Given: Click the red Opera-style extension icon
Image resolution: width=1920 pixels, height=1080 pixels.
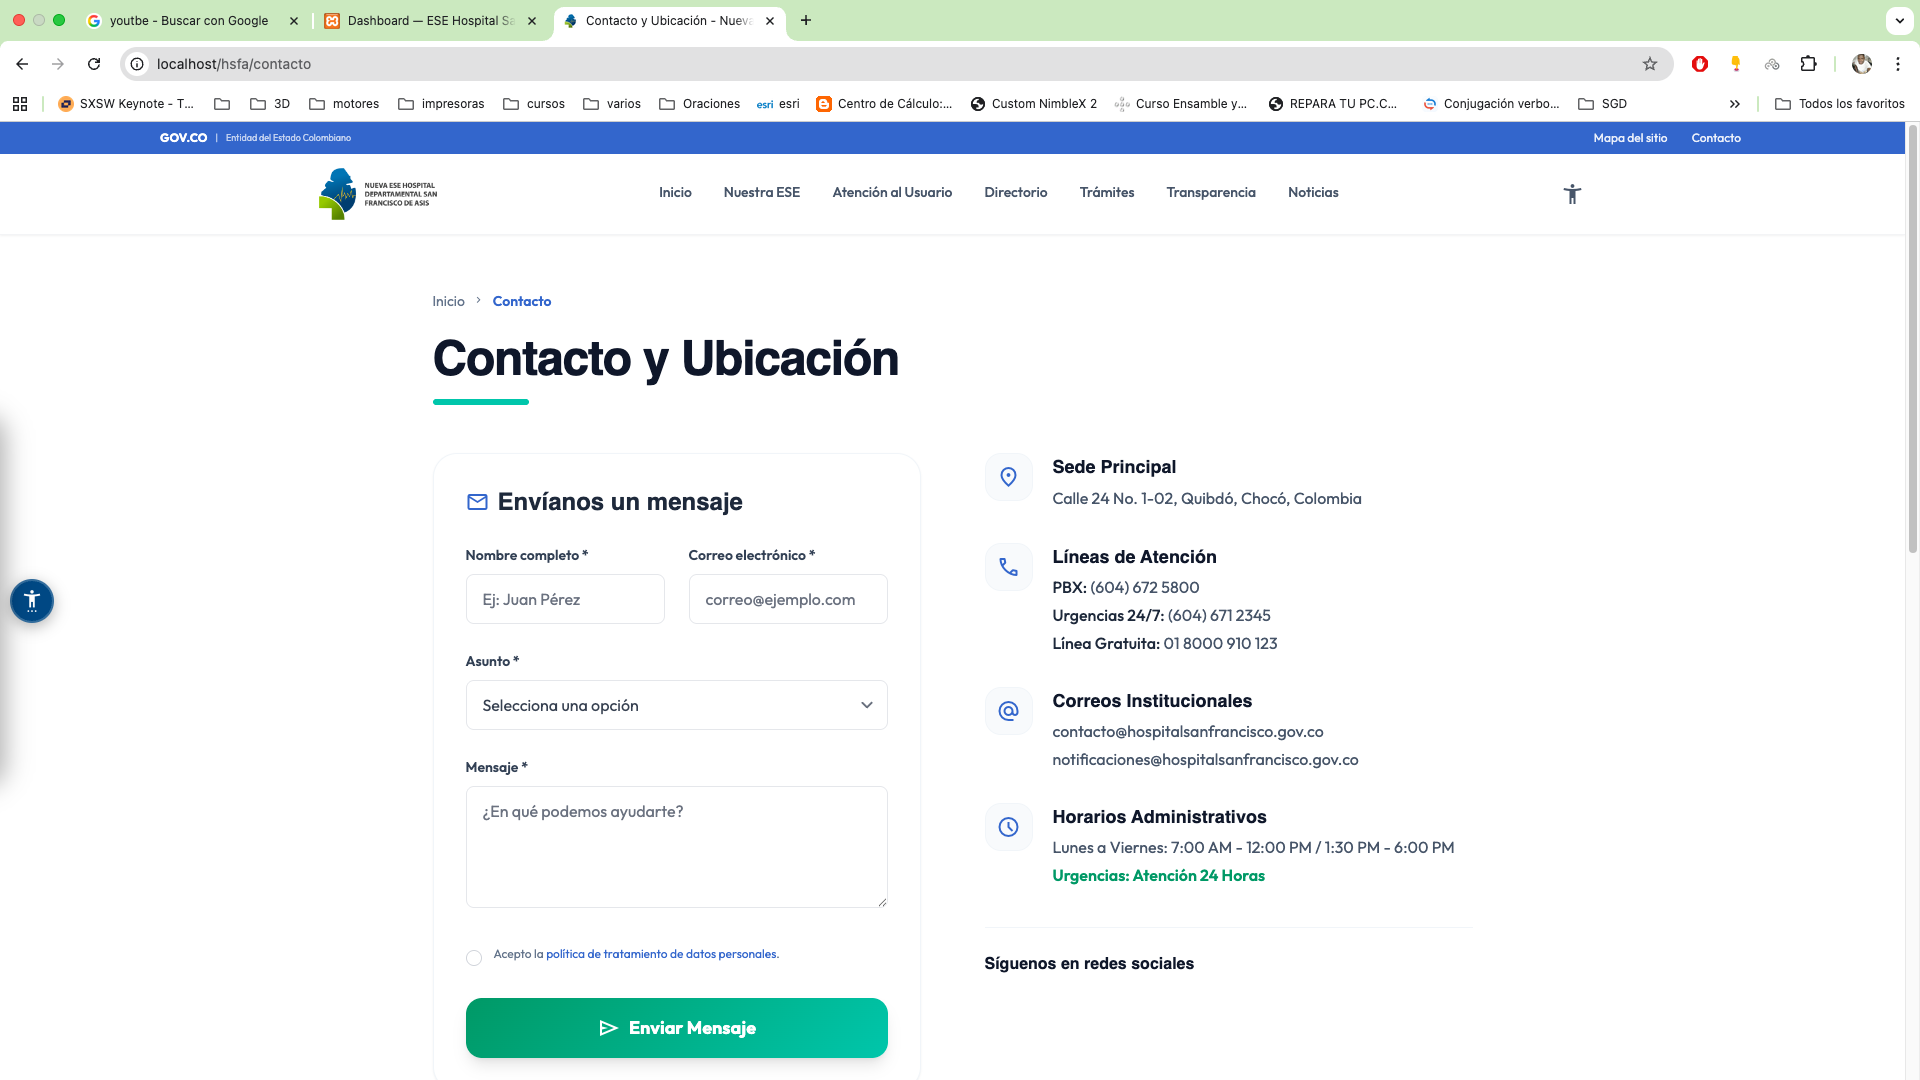Looking at the screenshot, I should tap(1700, 64).
